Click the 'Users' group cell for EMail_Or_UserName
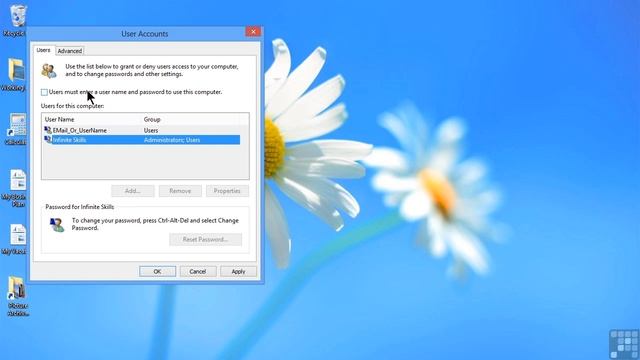Viewport: 640px width, 360px height. [x=151, y=130]
